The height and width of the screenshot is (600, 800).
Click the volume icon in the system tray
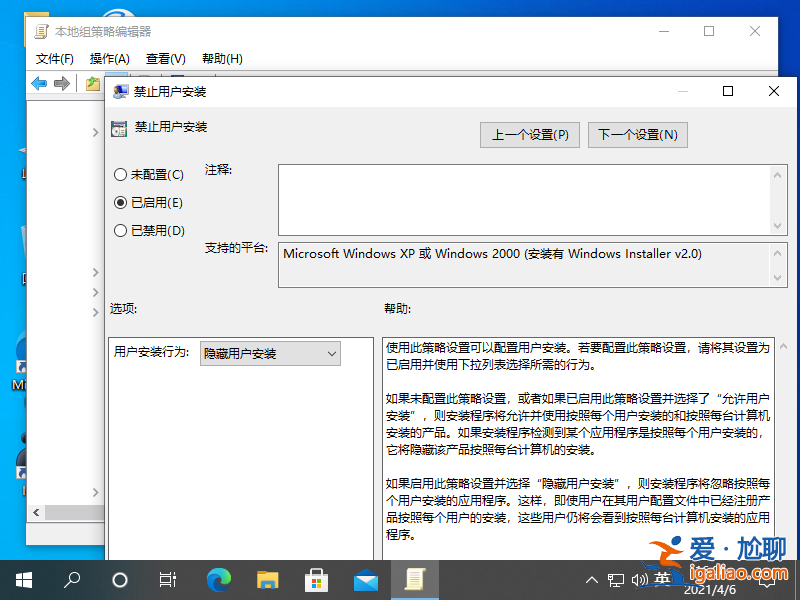(641, 580)
